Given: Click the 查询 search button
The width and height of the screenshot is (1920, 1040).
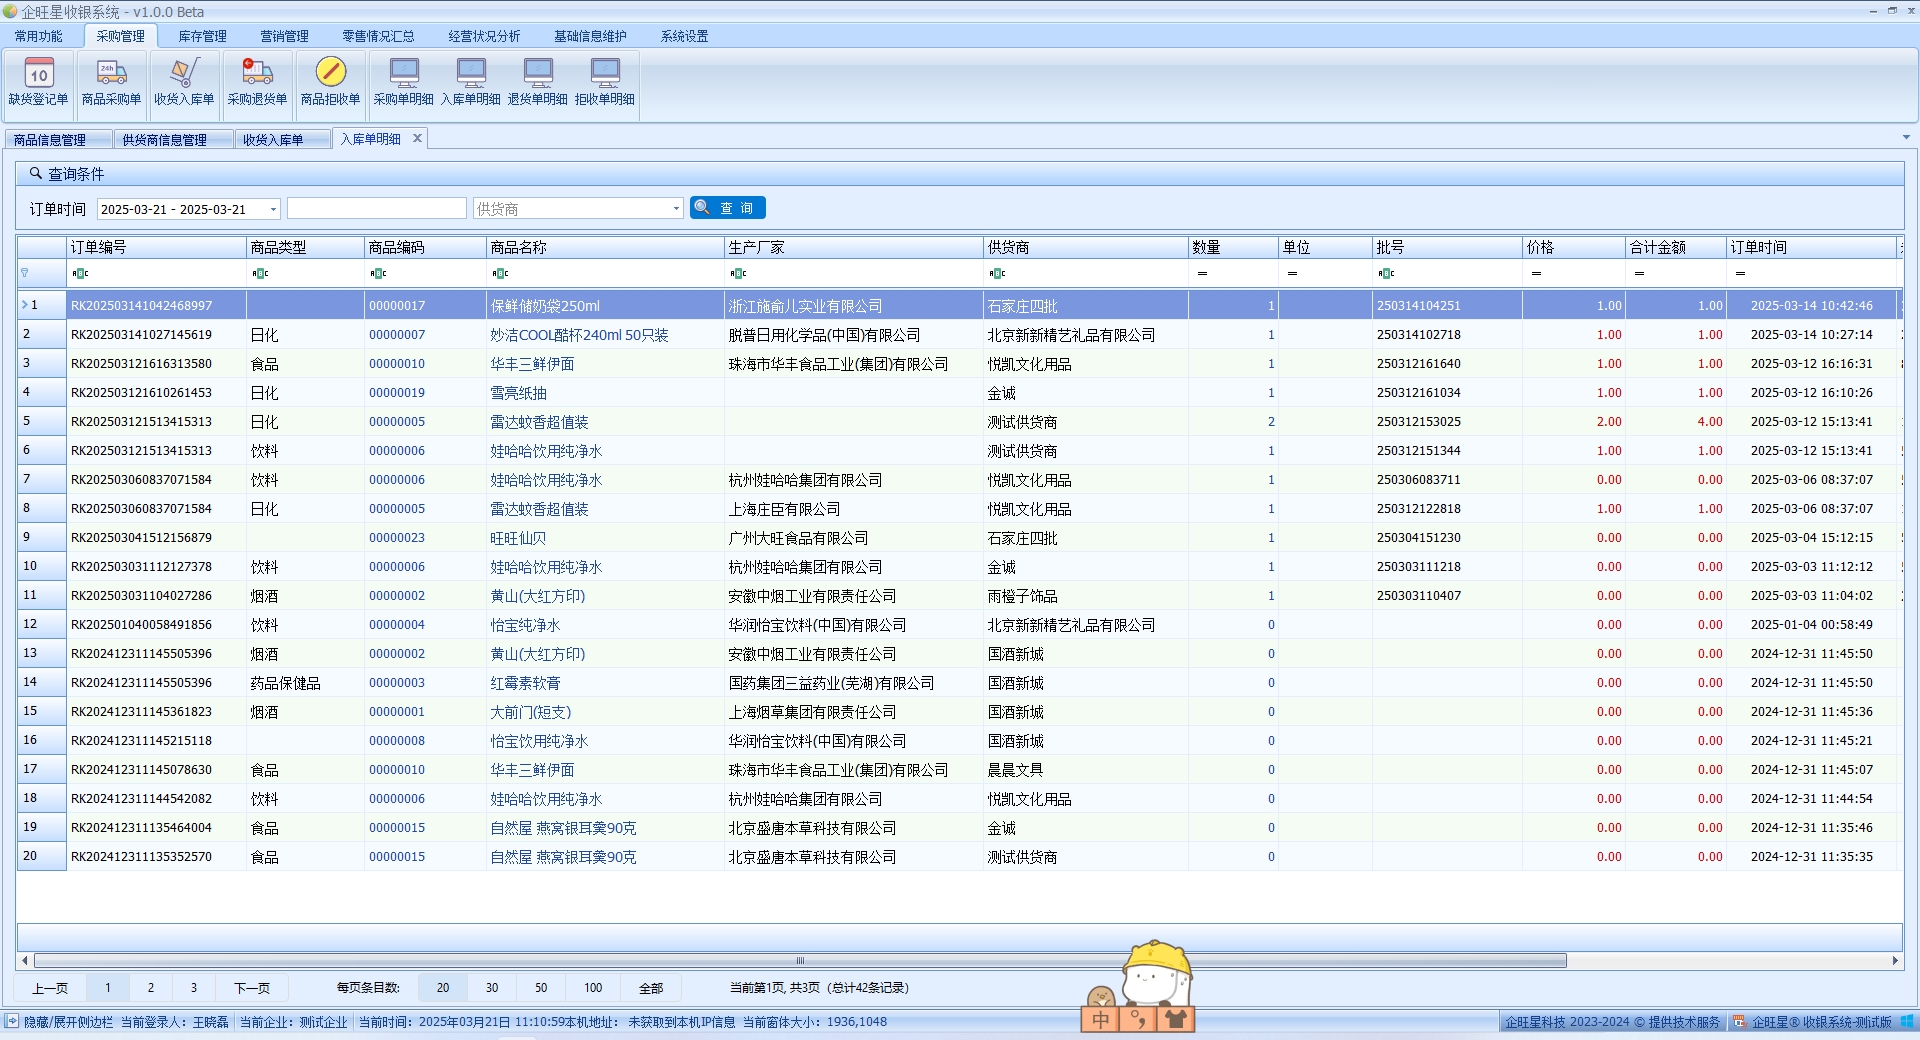Looking at the screenshot, I should 728,208.
